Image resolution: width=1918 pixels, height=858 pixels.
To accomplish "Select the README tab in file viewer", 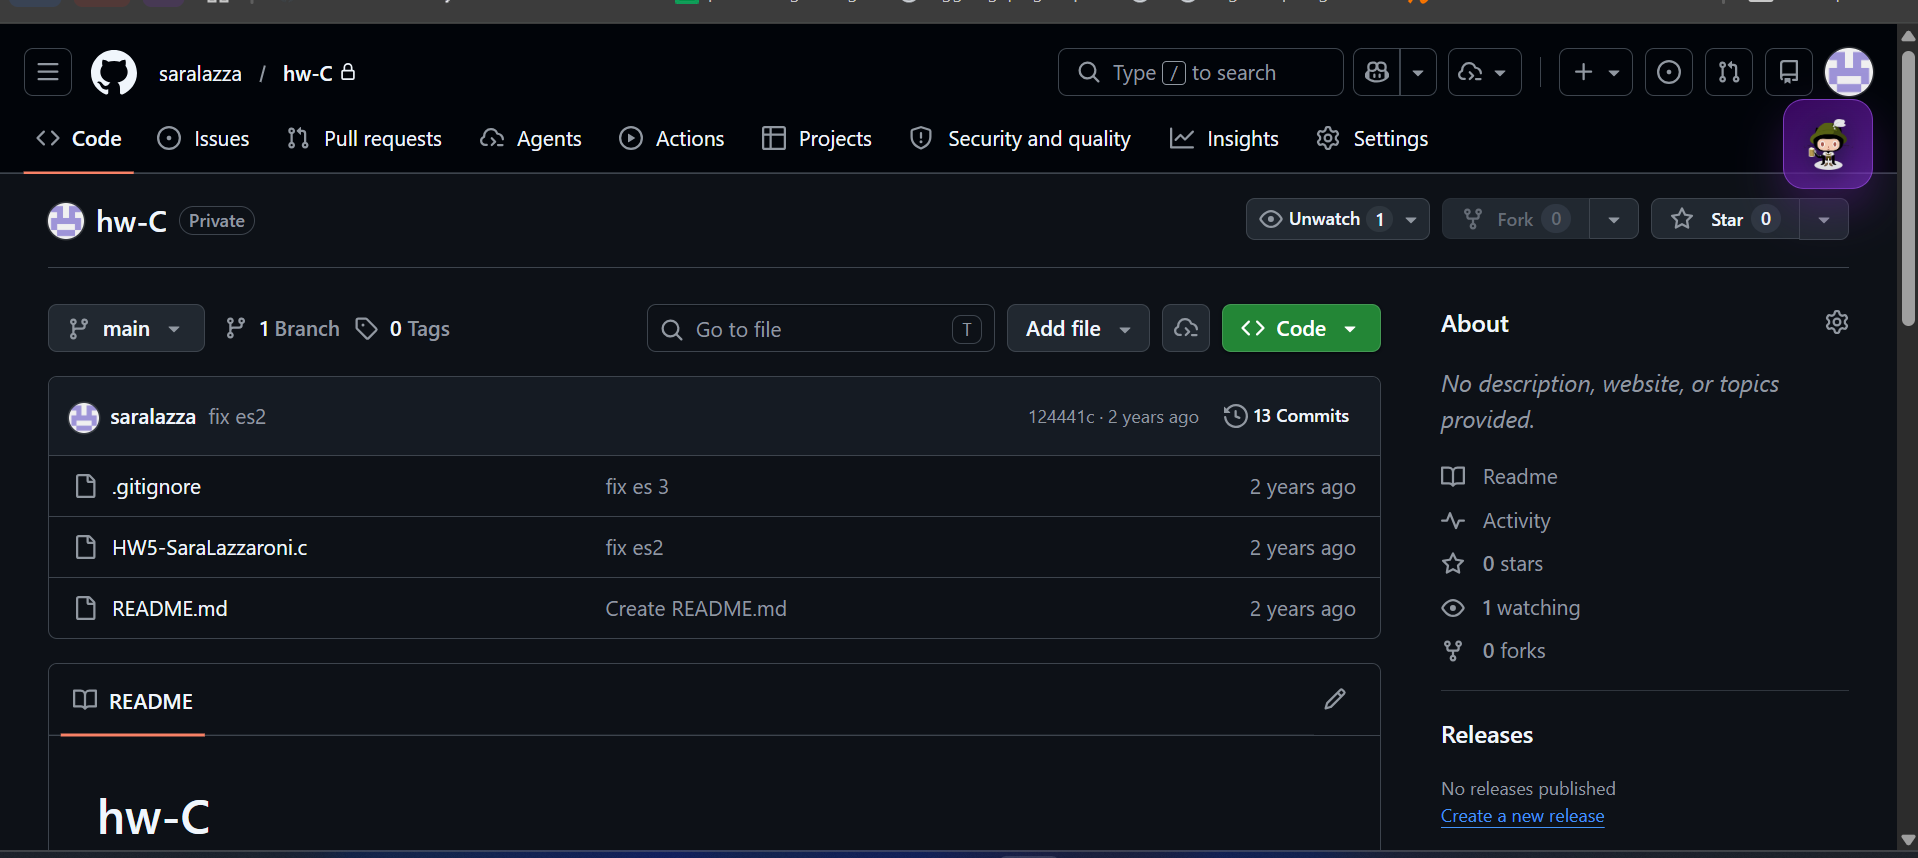I will pyautogui.click(x=133, y=701).
